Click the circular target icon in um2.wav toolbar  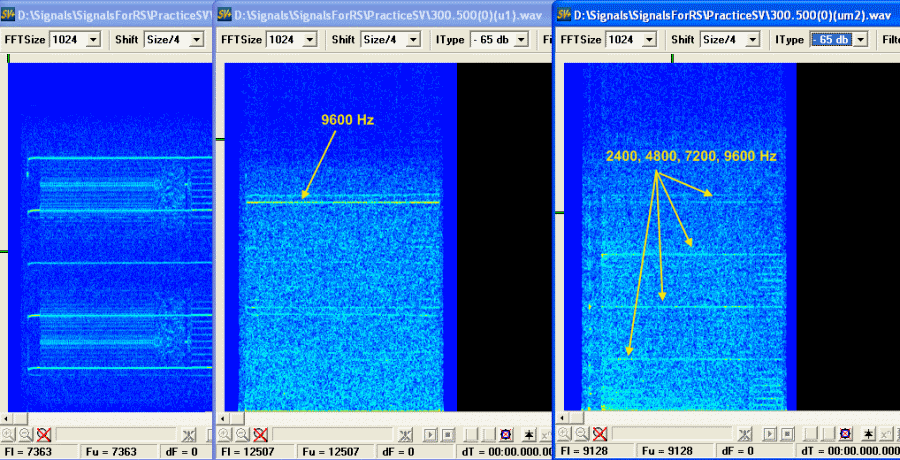click(x=845, y=434)
